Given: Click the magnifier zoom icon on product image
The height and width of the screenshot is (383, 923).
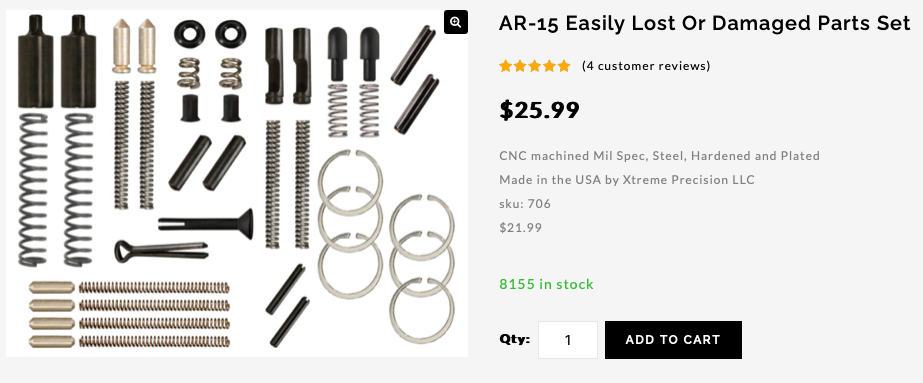Looking at the screenshot, I should [x=456, y=22].
